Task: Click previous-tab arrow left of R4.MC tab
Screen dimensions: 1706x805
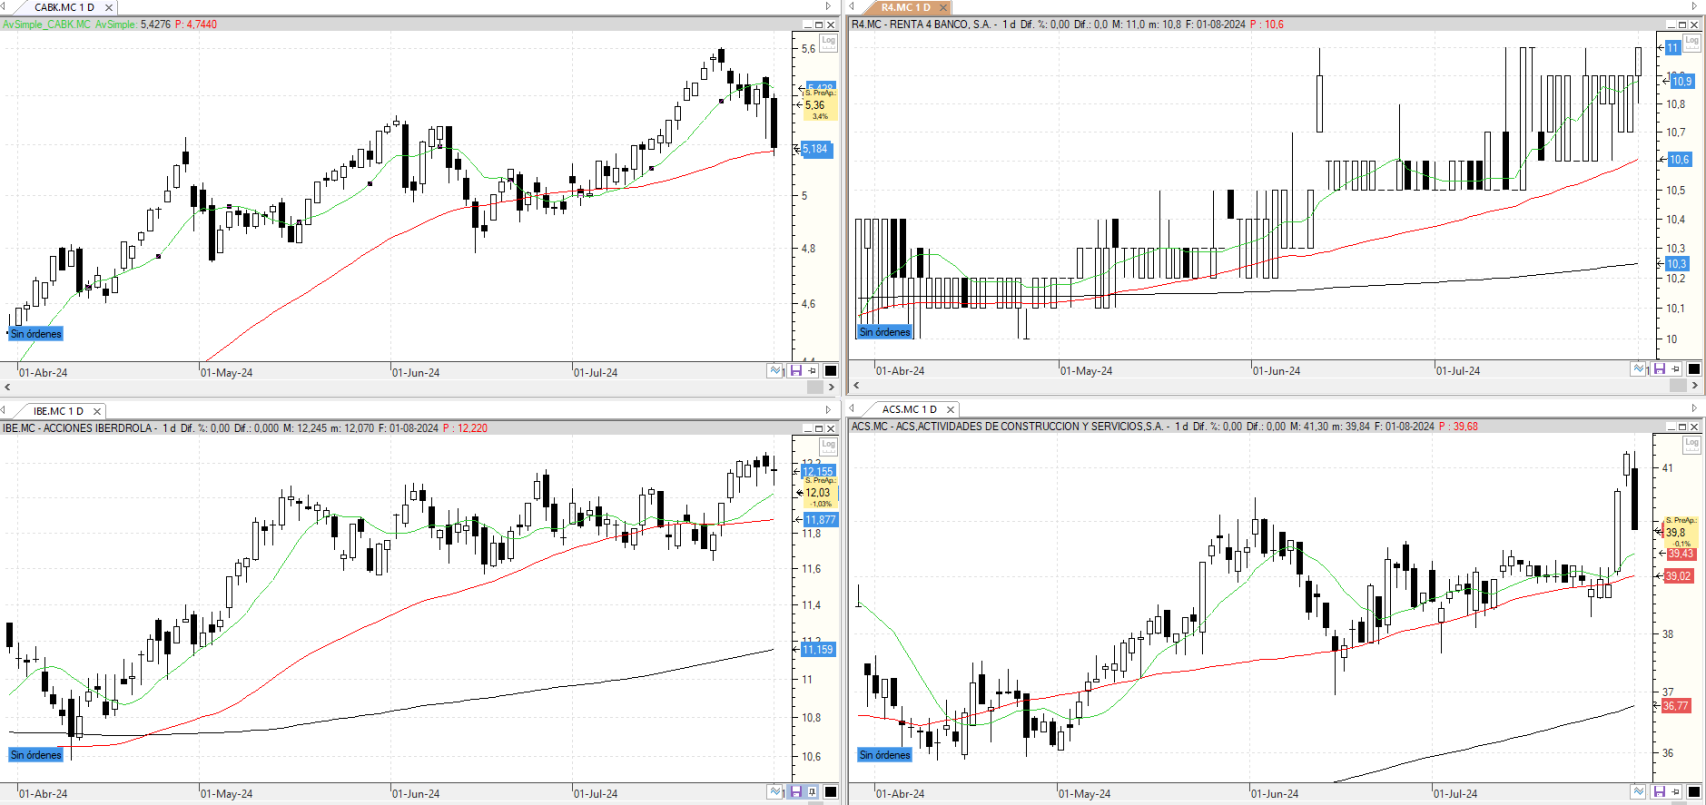Action: click(x=852, y=7)
